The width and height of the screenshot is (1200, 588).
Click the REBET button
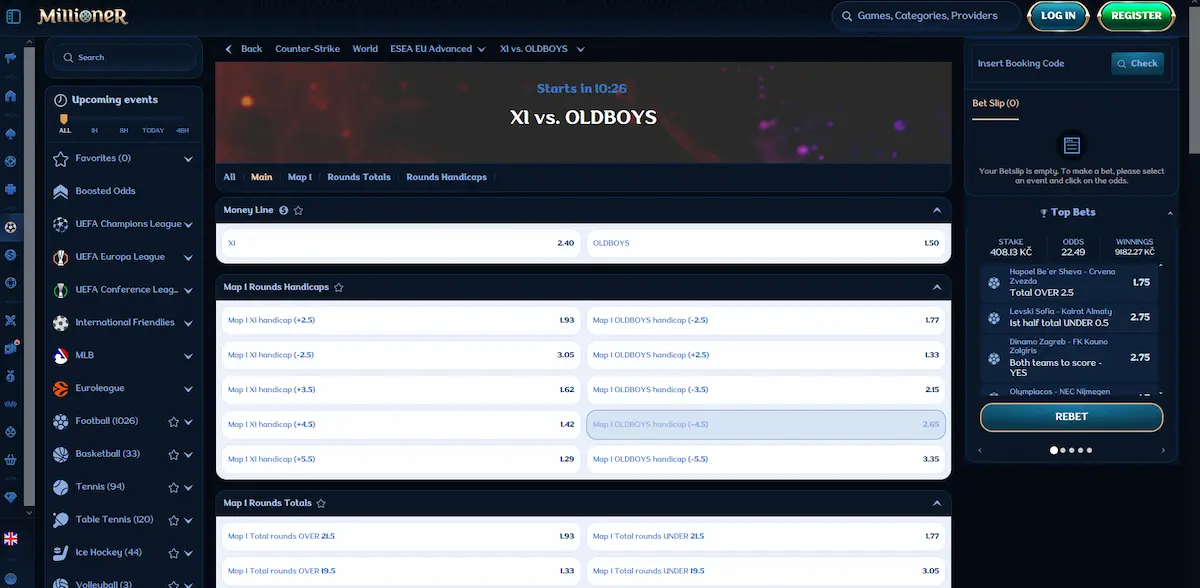tap(1071, 417)
